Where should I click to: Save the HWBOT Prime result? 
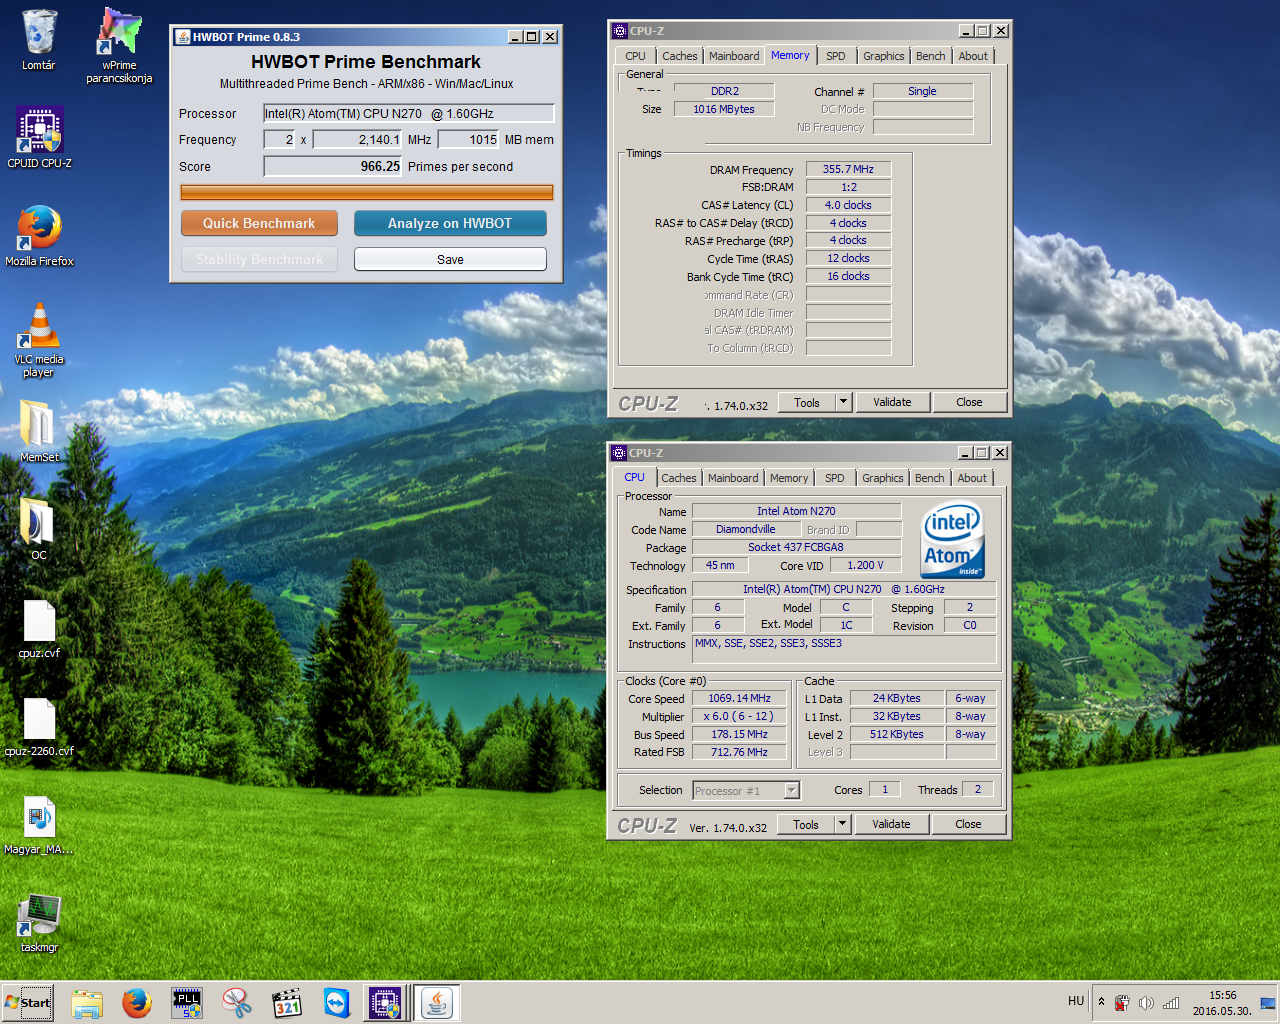pos(450,259)
